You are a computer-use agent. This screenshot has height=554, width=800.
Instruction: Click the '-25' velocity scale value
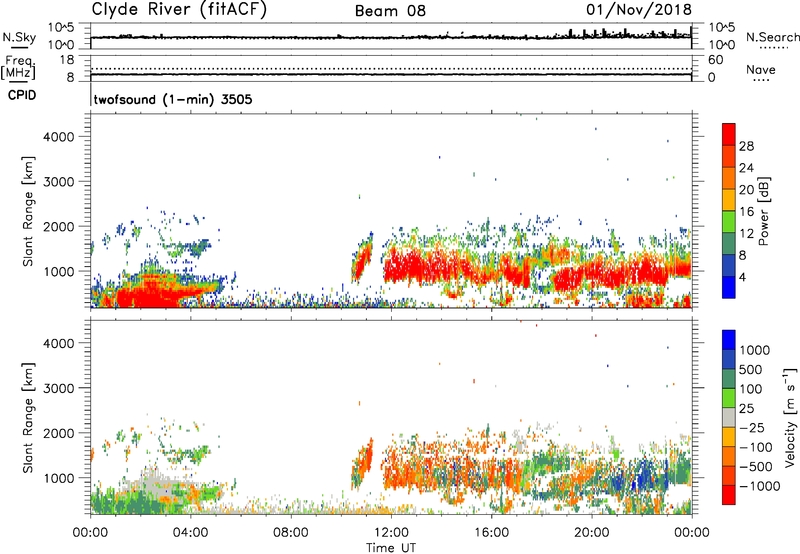[x=753, y=428]
